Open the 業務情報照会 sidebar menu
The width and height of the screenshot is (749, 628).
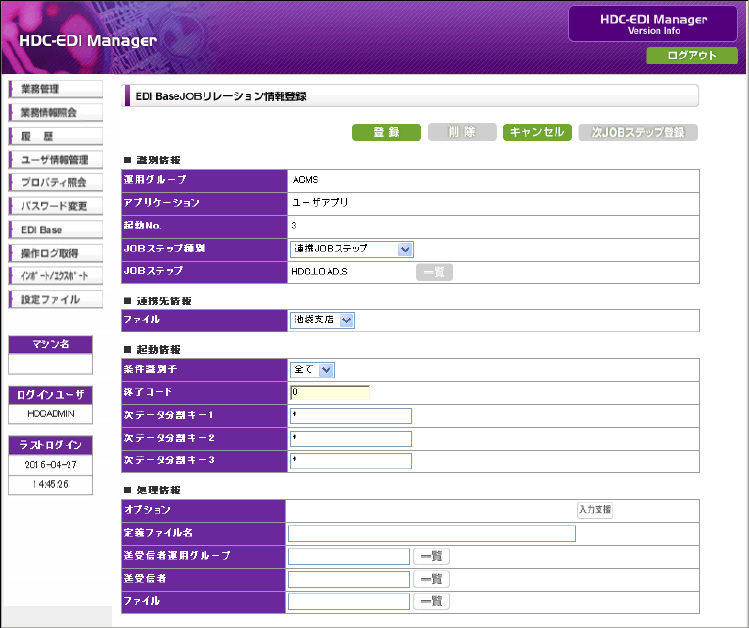55,112
